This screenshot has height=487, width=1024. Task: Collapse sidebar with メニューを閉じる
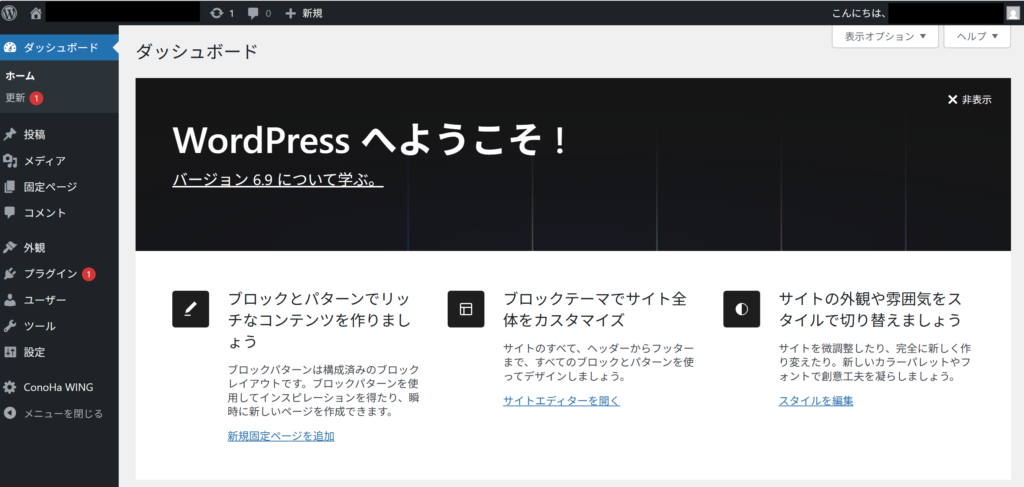pos(62,413)
